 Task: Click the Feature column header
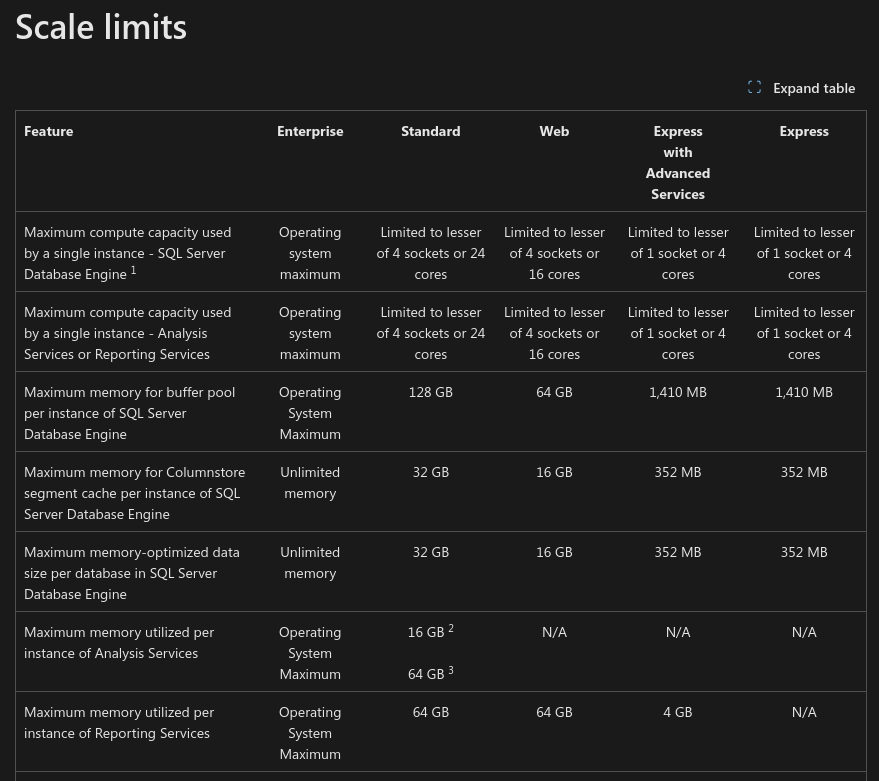coord(49,131)
